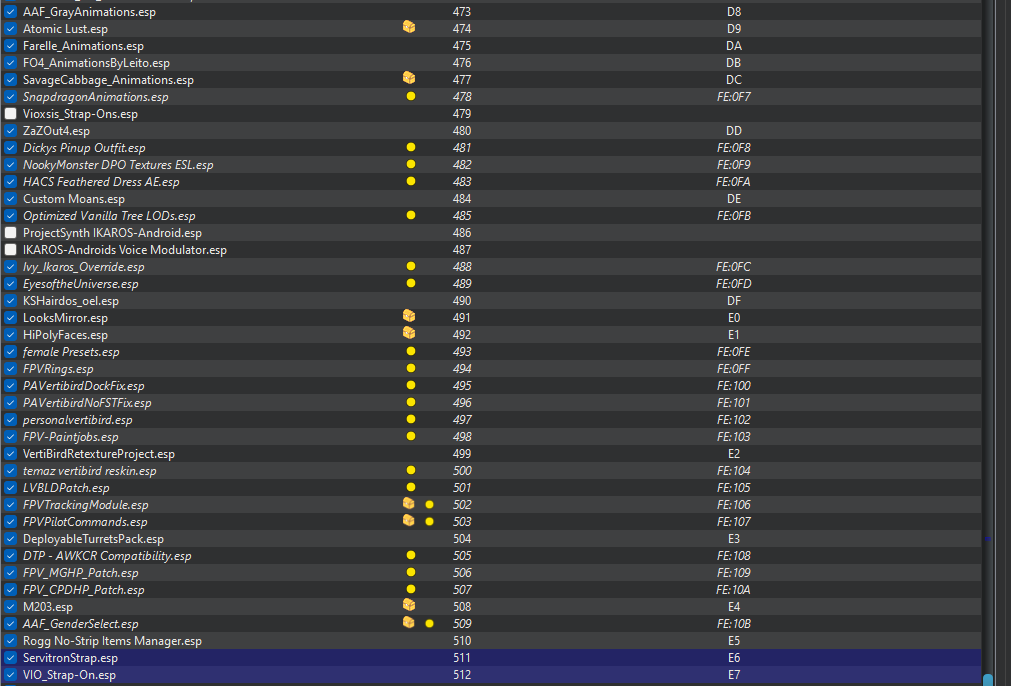Click the yellow light-plugin dot for SnapdragonAnimations.esp
Viewport: 1011px width, 686px height.
(x=411, y=97)
